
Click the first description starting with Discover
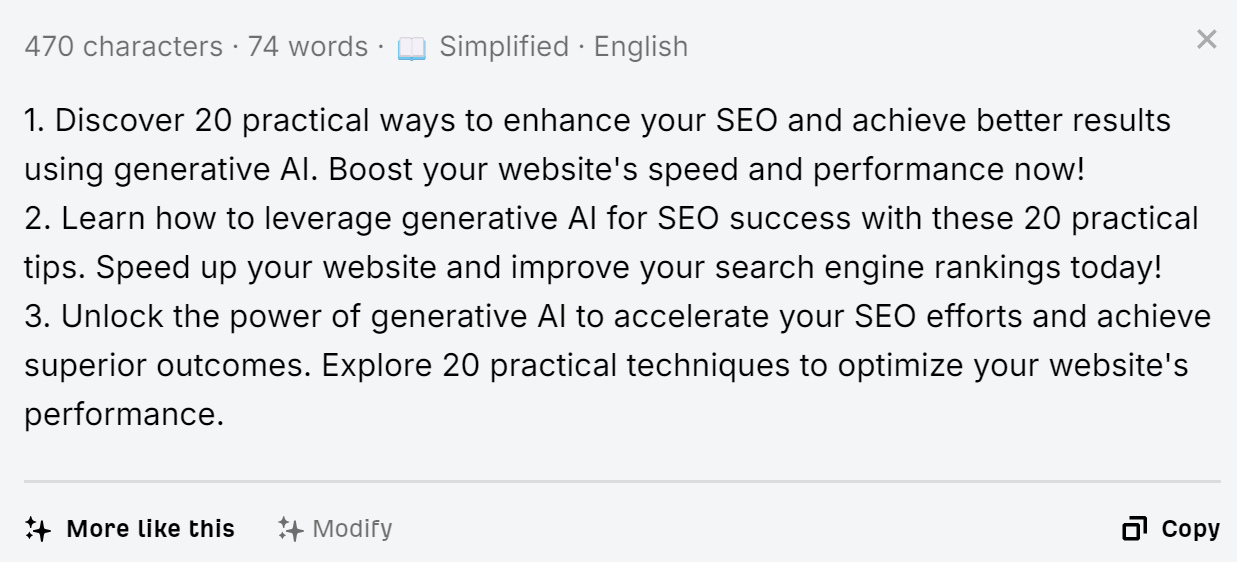(x=597, y=121)
